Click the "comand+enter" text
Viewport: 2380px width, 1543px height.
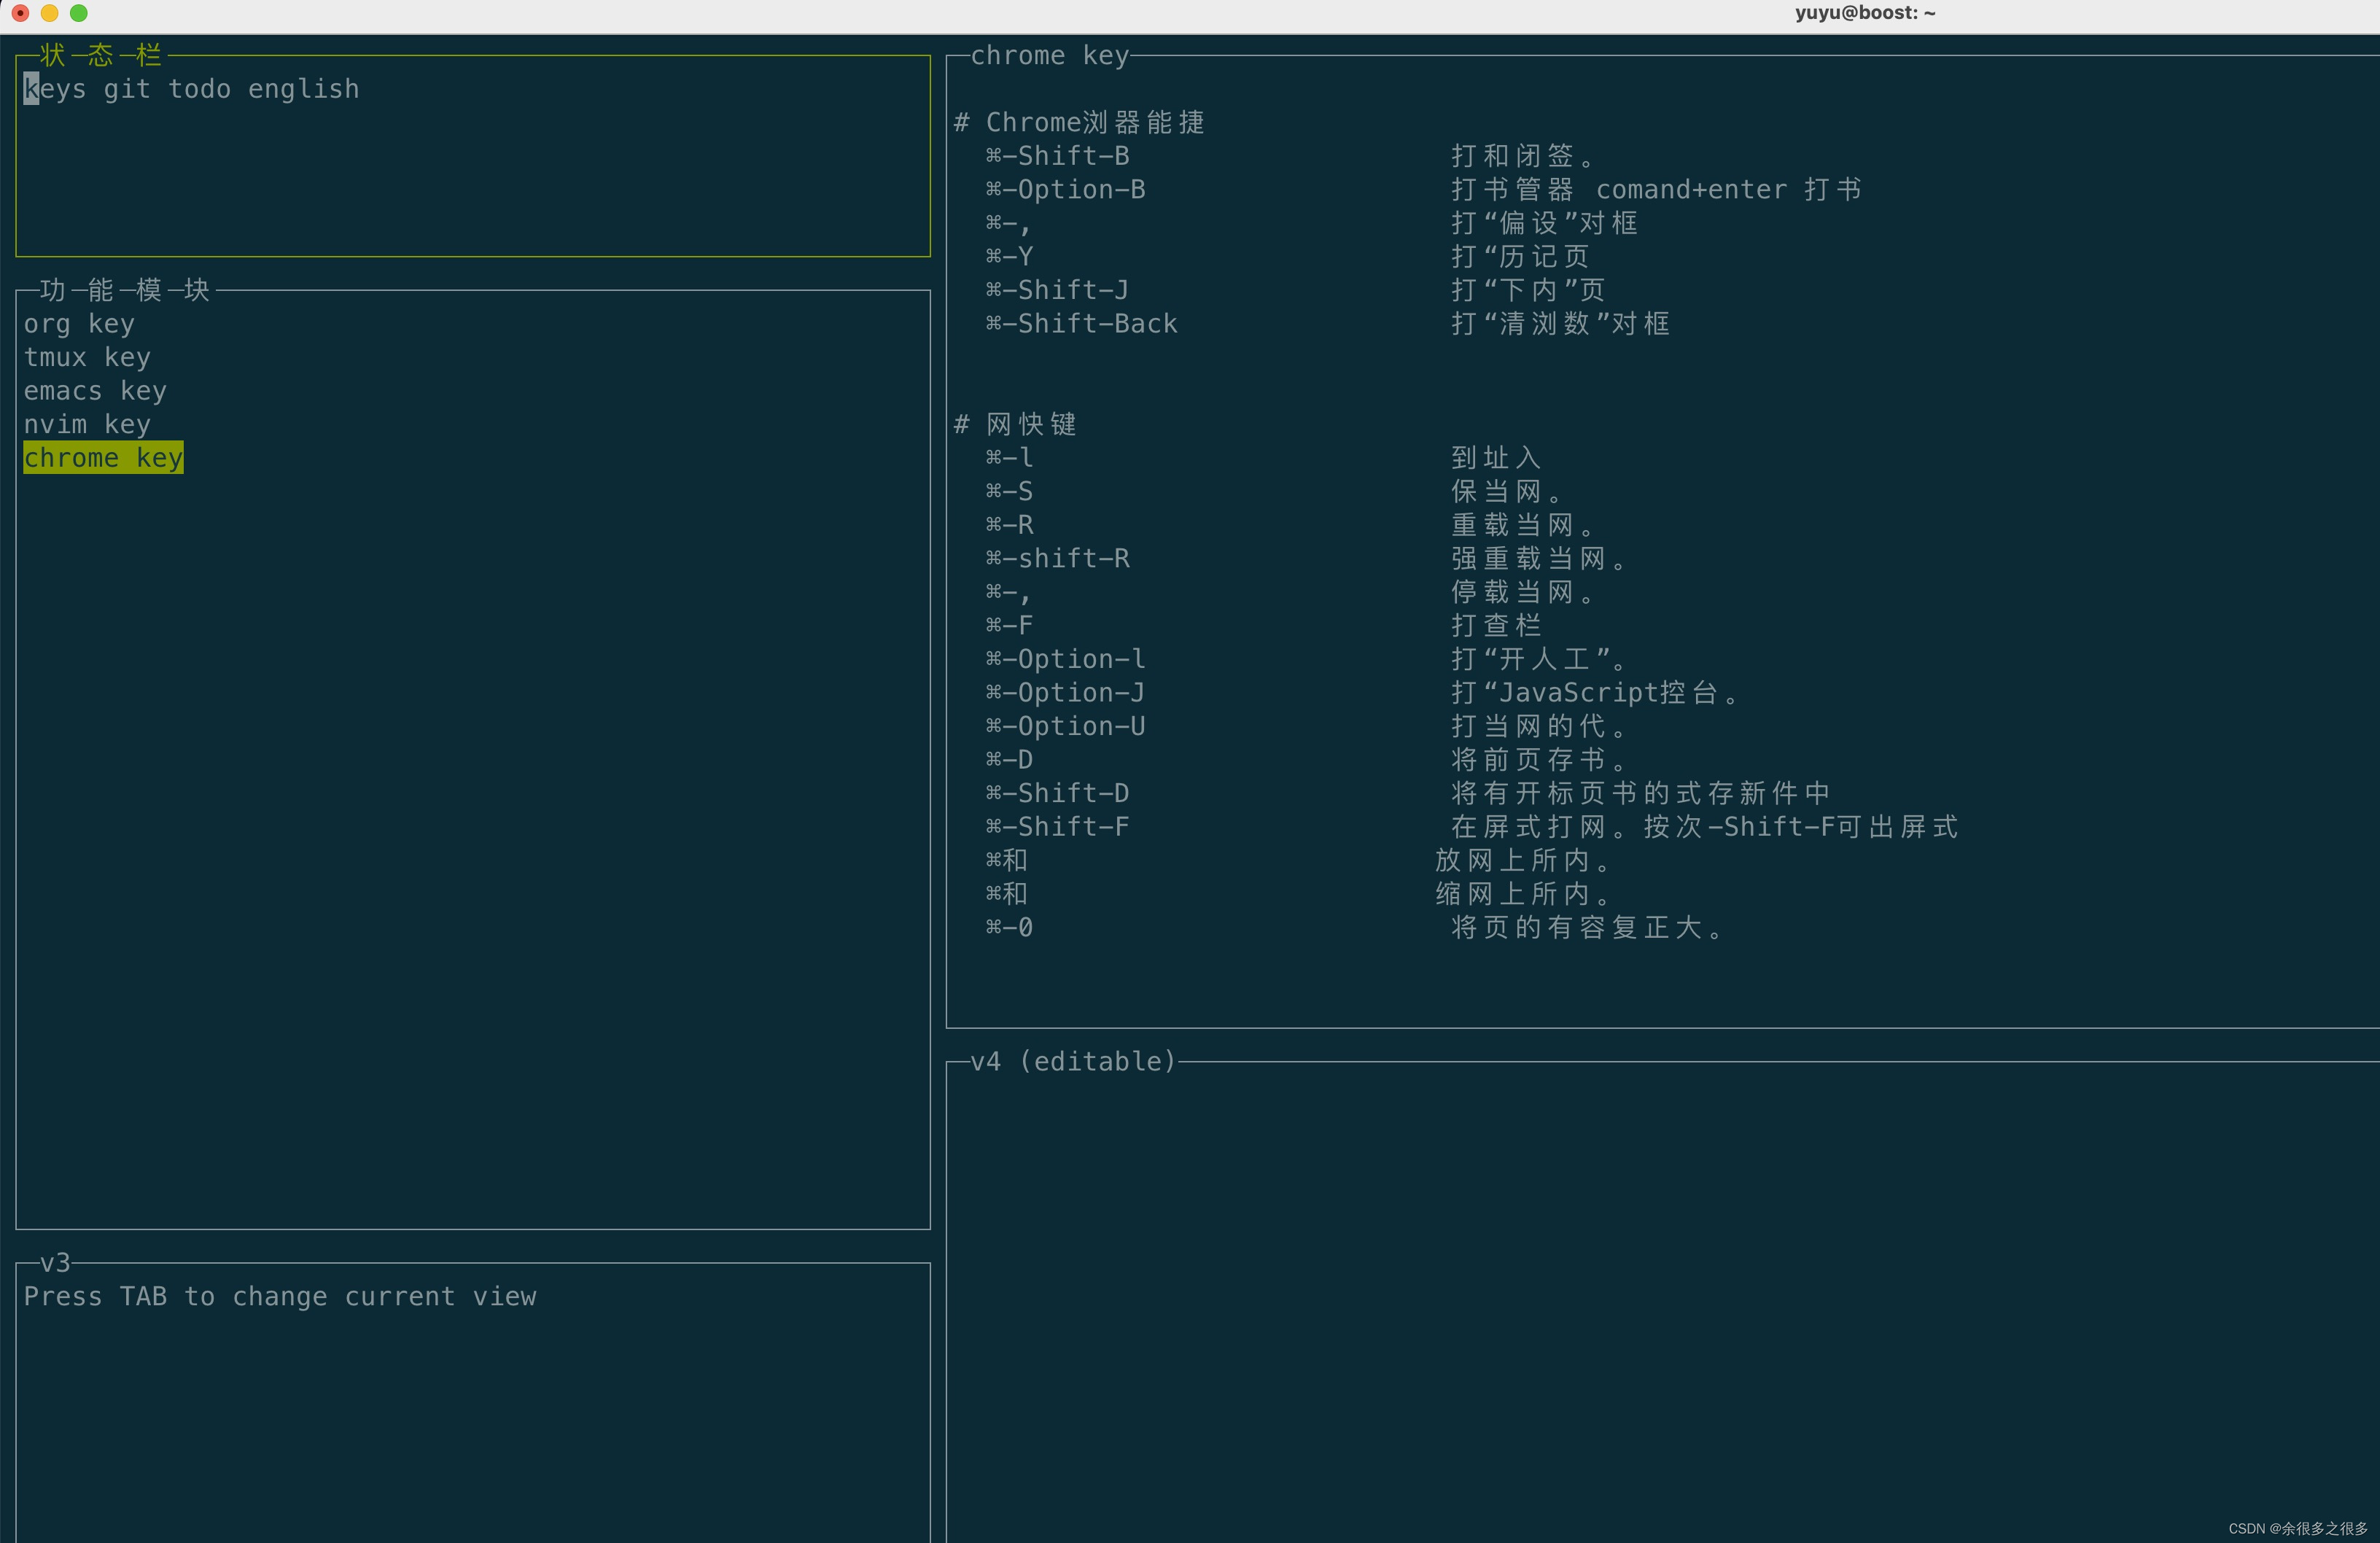1691,190
